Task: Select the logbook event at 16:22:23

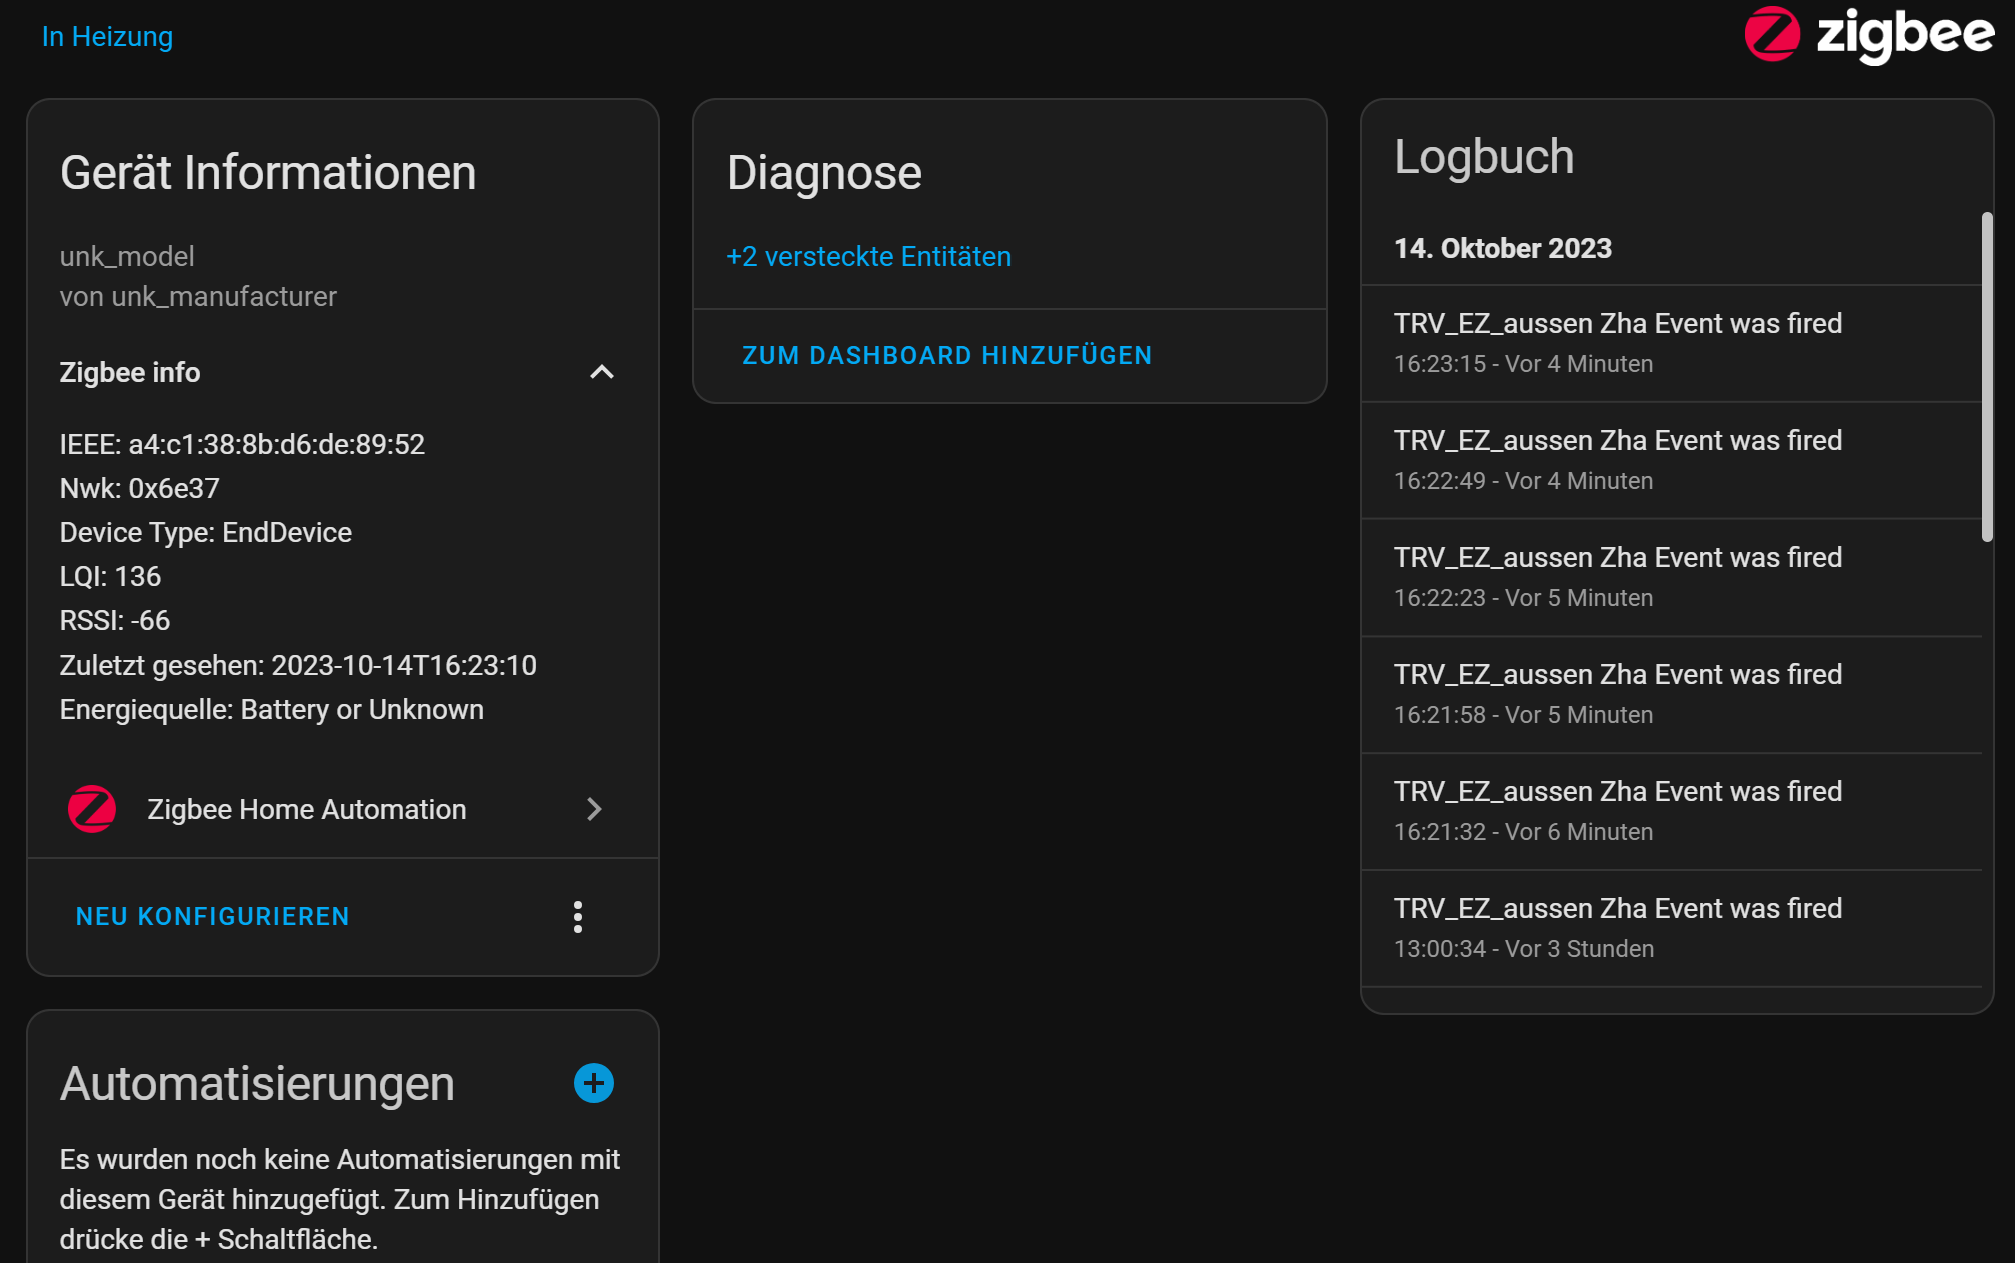Action: (1672, 577)
